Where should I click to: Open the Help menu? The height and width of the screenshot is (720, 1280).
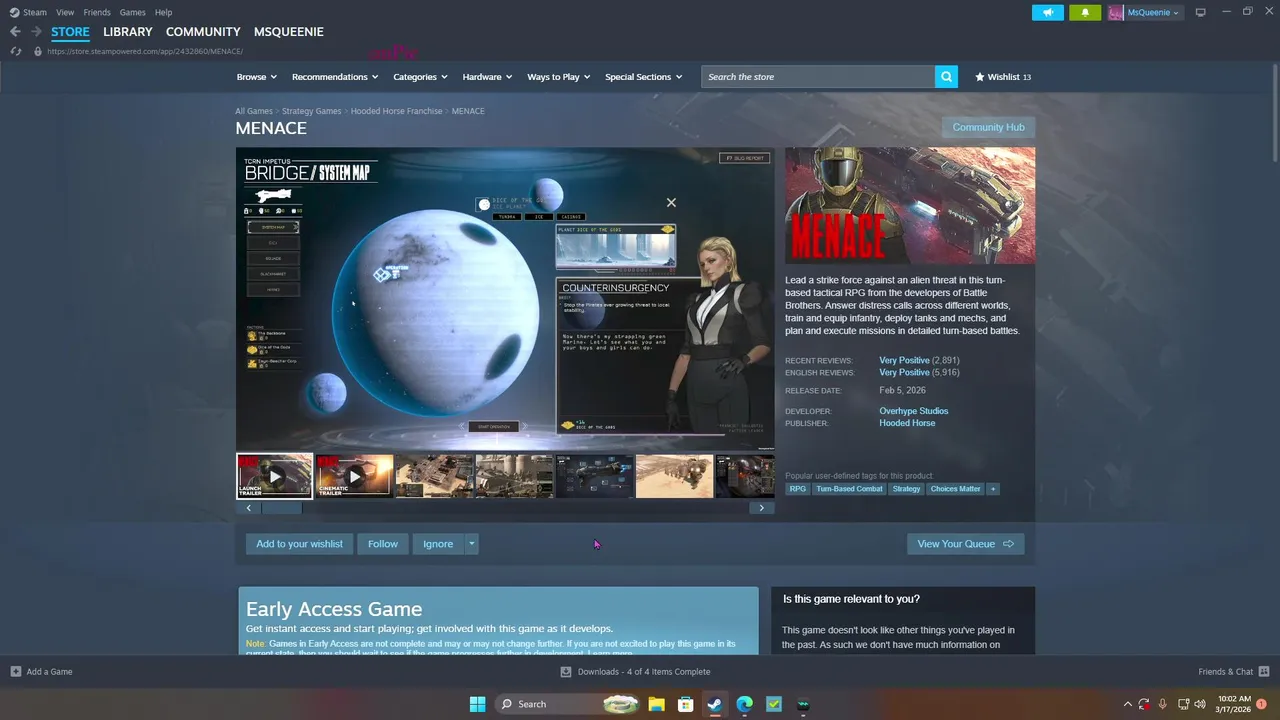tap(163, 12)
